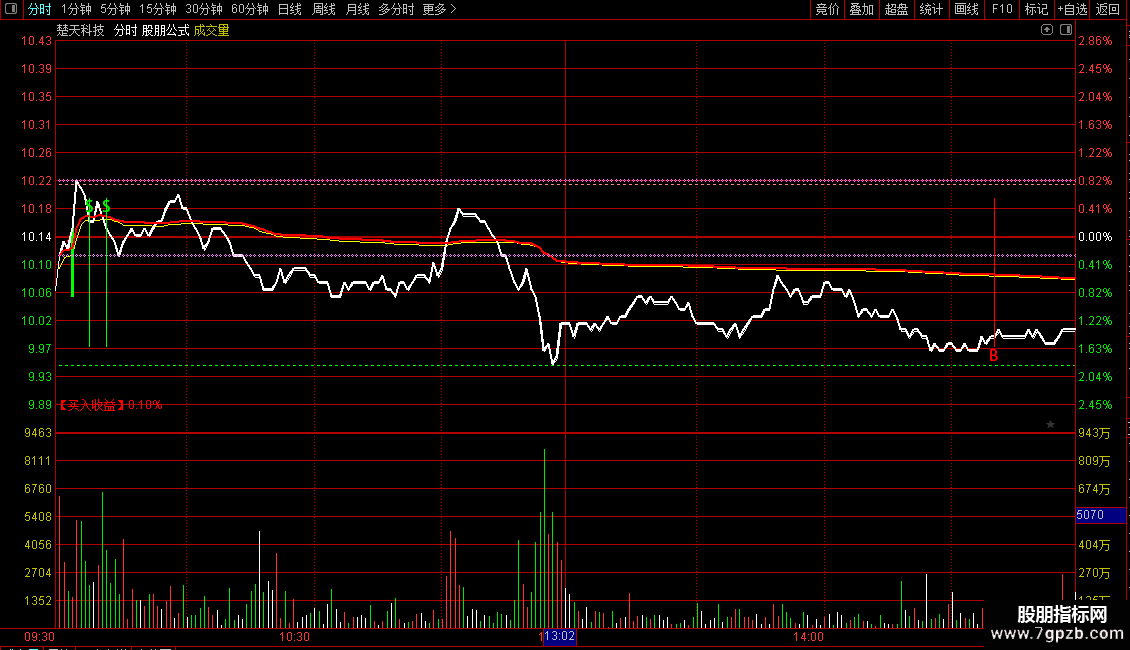Open the 日线 daily chart tab
This screenshot has width=1130, height=650.
(x=290, y=9)
